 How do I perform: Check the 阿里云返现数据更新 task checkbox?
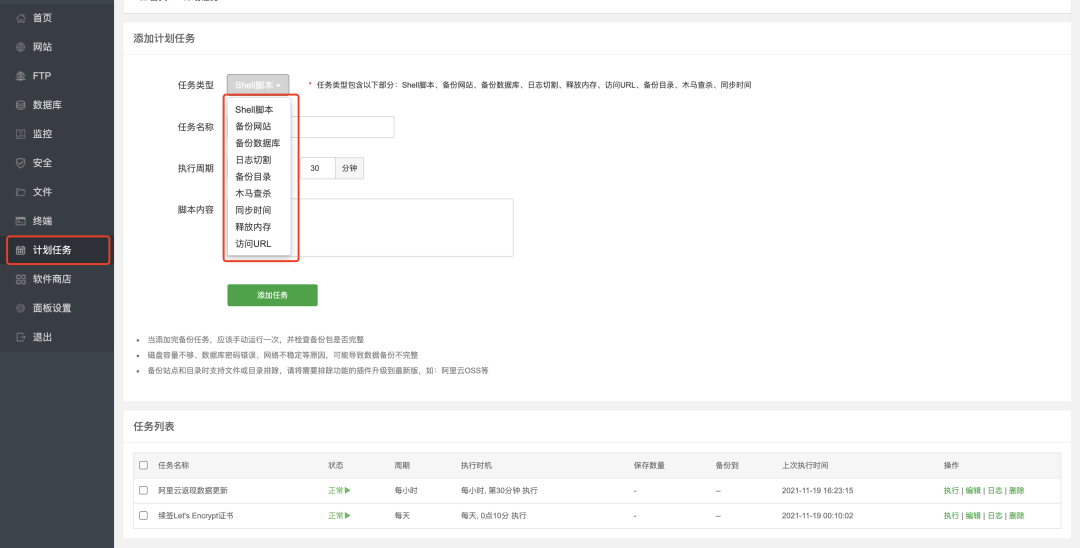pyautogui.click(x=143, y=490)
